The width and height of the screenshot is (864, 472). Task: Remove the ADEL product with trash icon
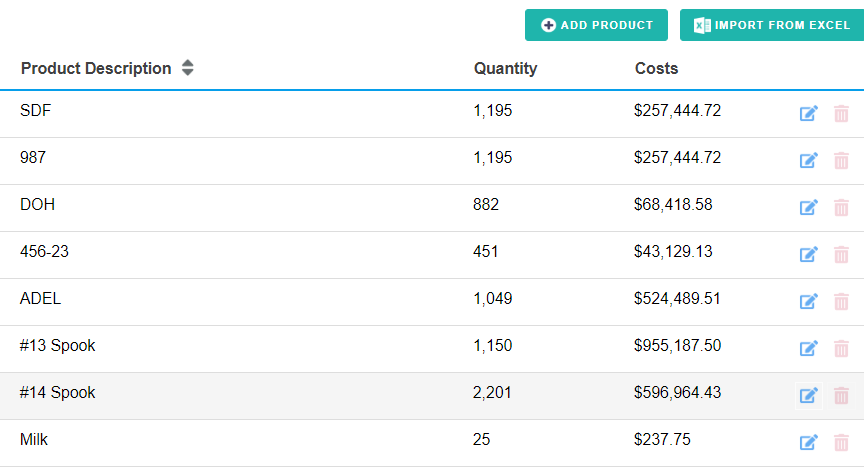(841, 301)
